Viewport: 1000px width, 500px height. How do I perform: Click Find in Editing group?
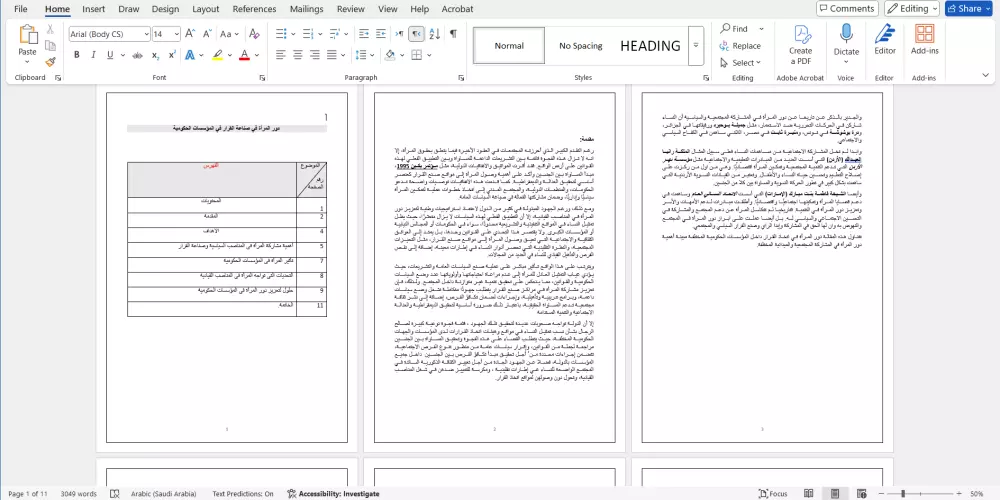[x=734, y=29]
